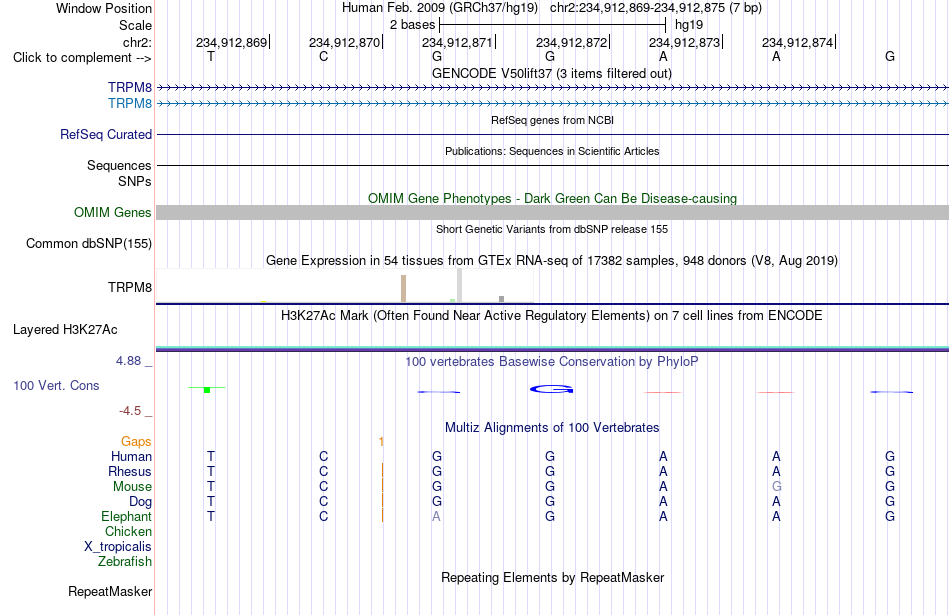This screenshot has width=950, height=615.
Task: Click the tall light gray GTEx bar
Action: 459,285
